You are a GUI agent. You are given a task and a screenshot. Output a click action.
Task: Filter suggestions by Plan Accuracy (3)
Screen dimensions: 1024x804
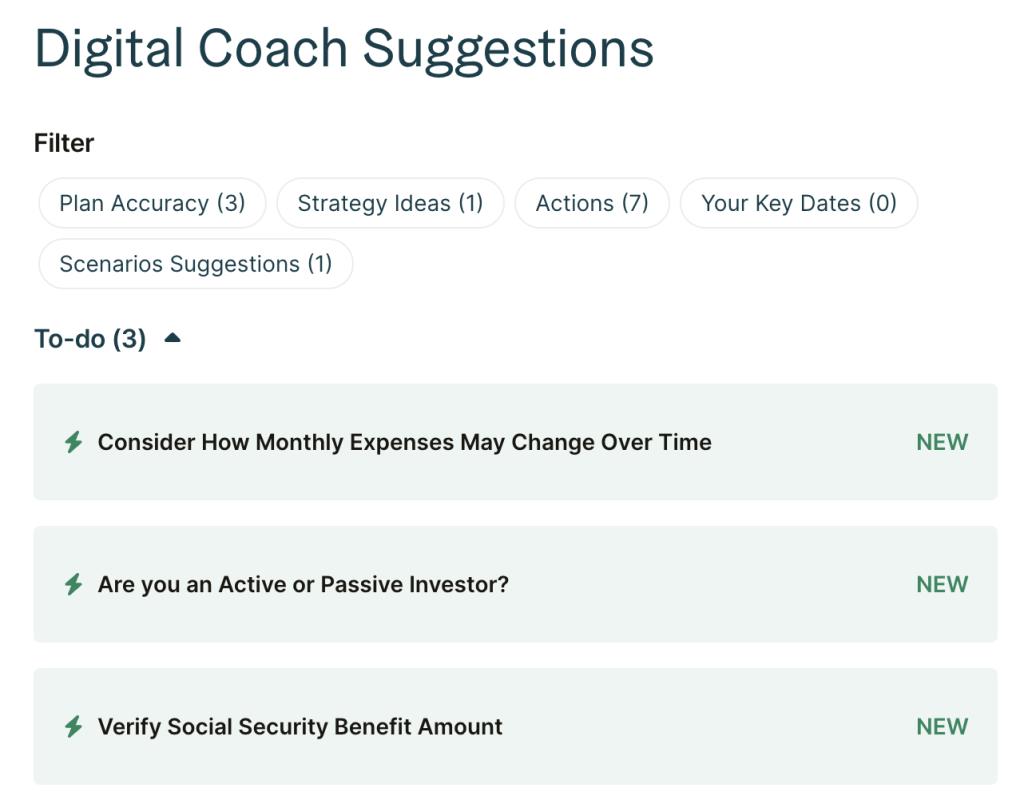[152, 203]
